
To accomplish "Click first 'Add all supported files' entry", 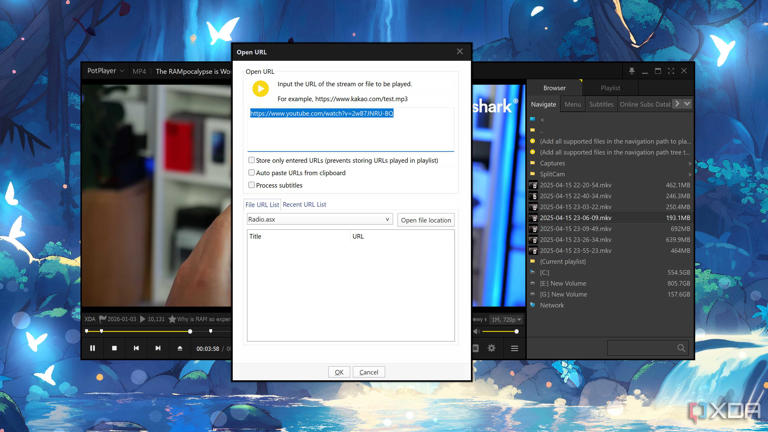I will pyautogui.click(x=610, y=141).
